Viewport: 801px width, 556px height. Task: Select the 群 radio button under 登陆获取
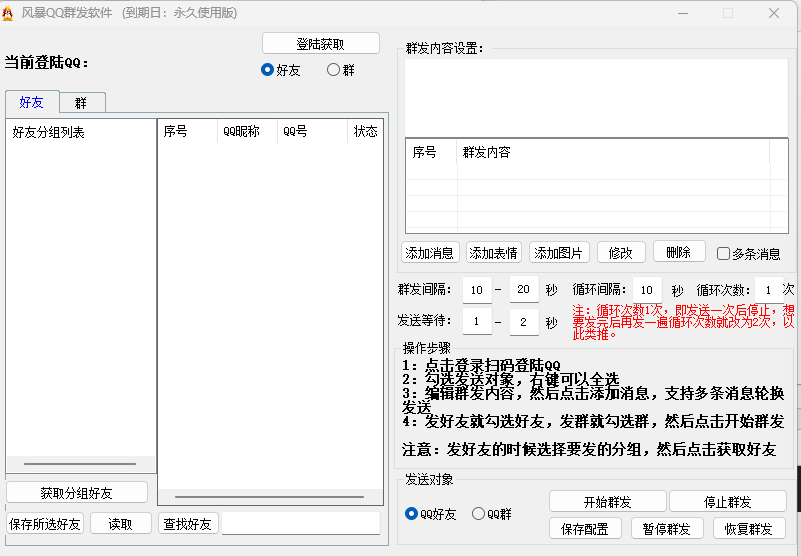point(333,70)
